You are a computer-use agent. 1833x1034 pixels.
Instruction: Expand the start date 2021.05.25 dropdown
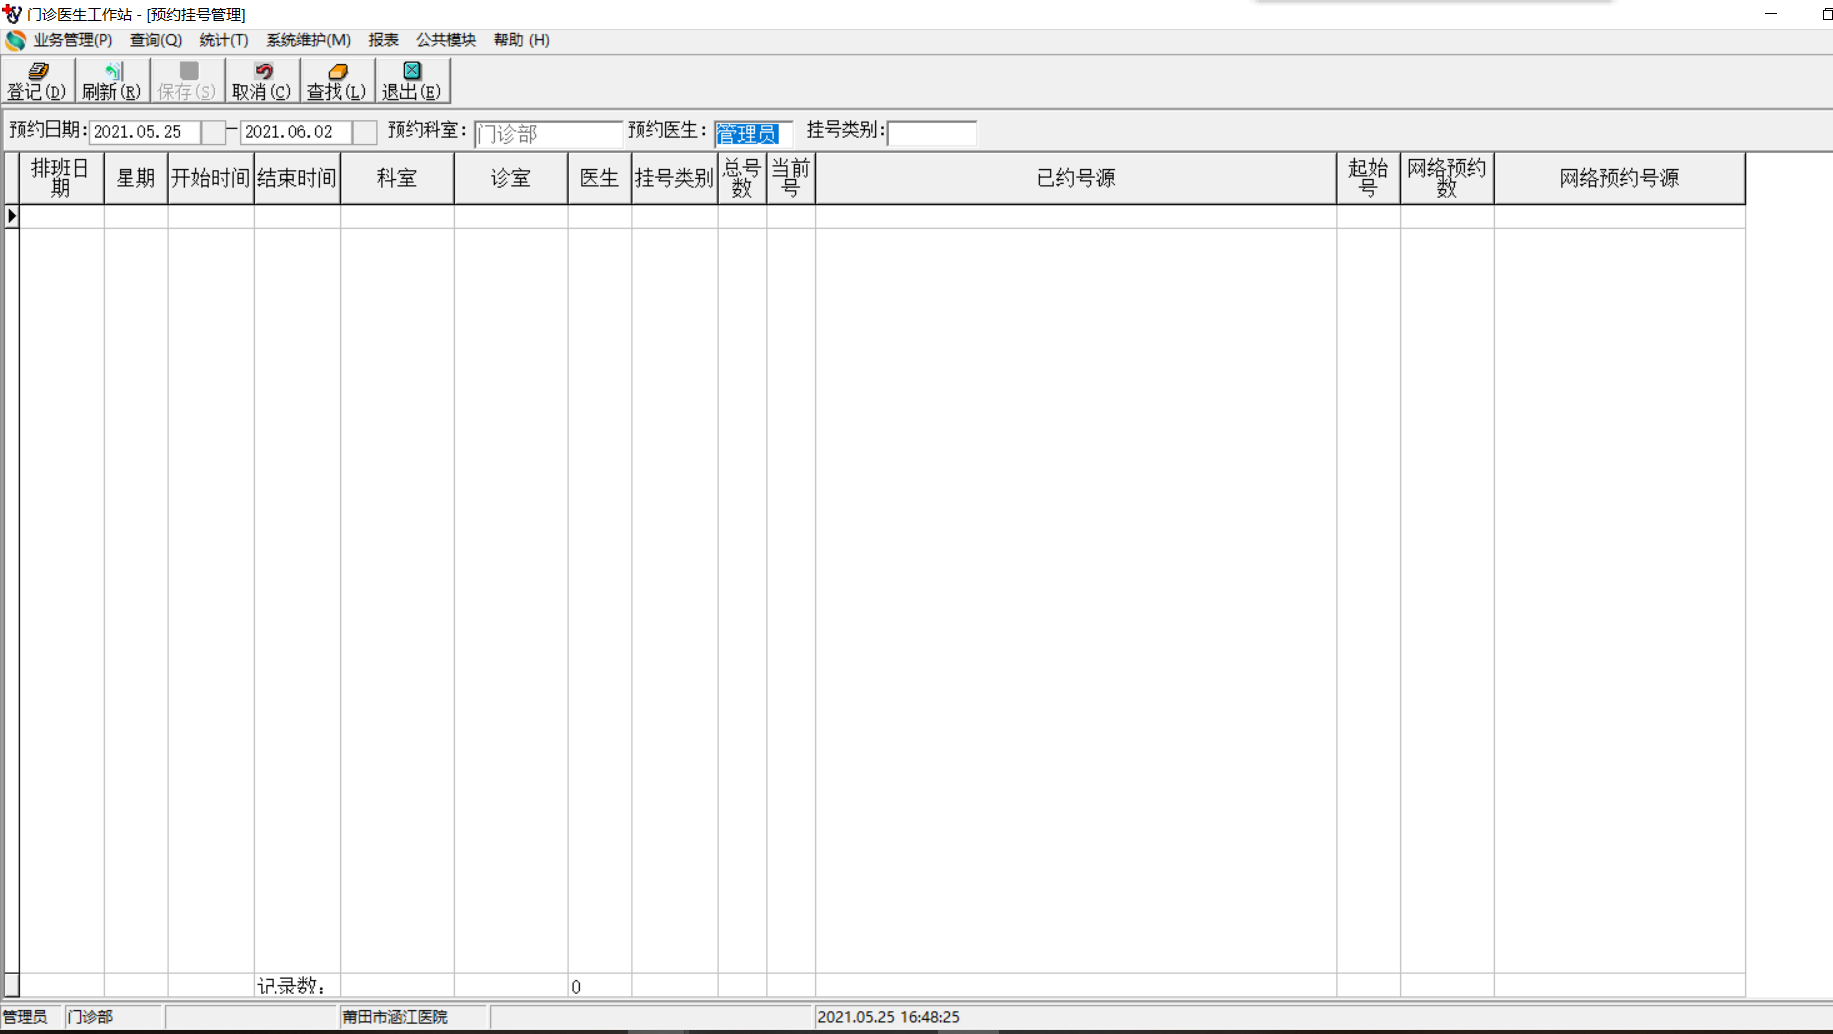click(213, 132)
